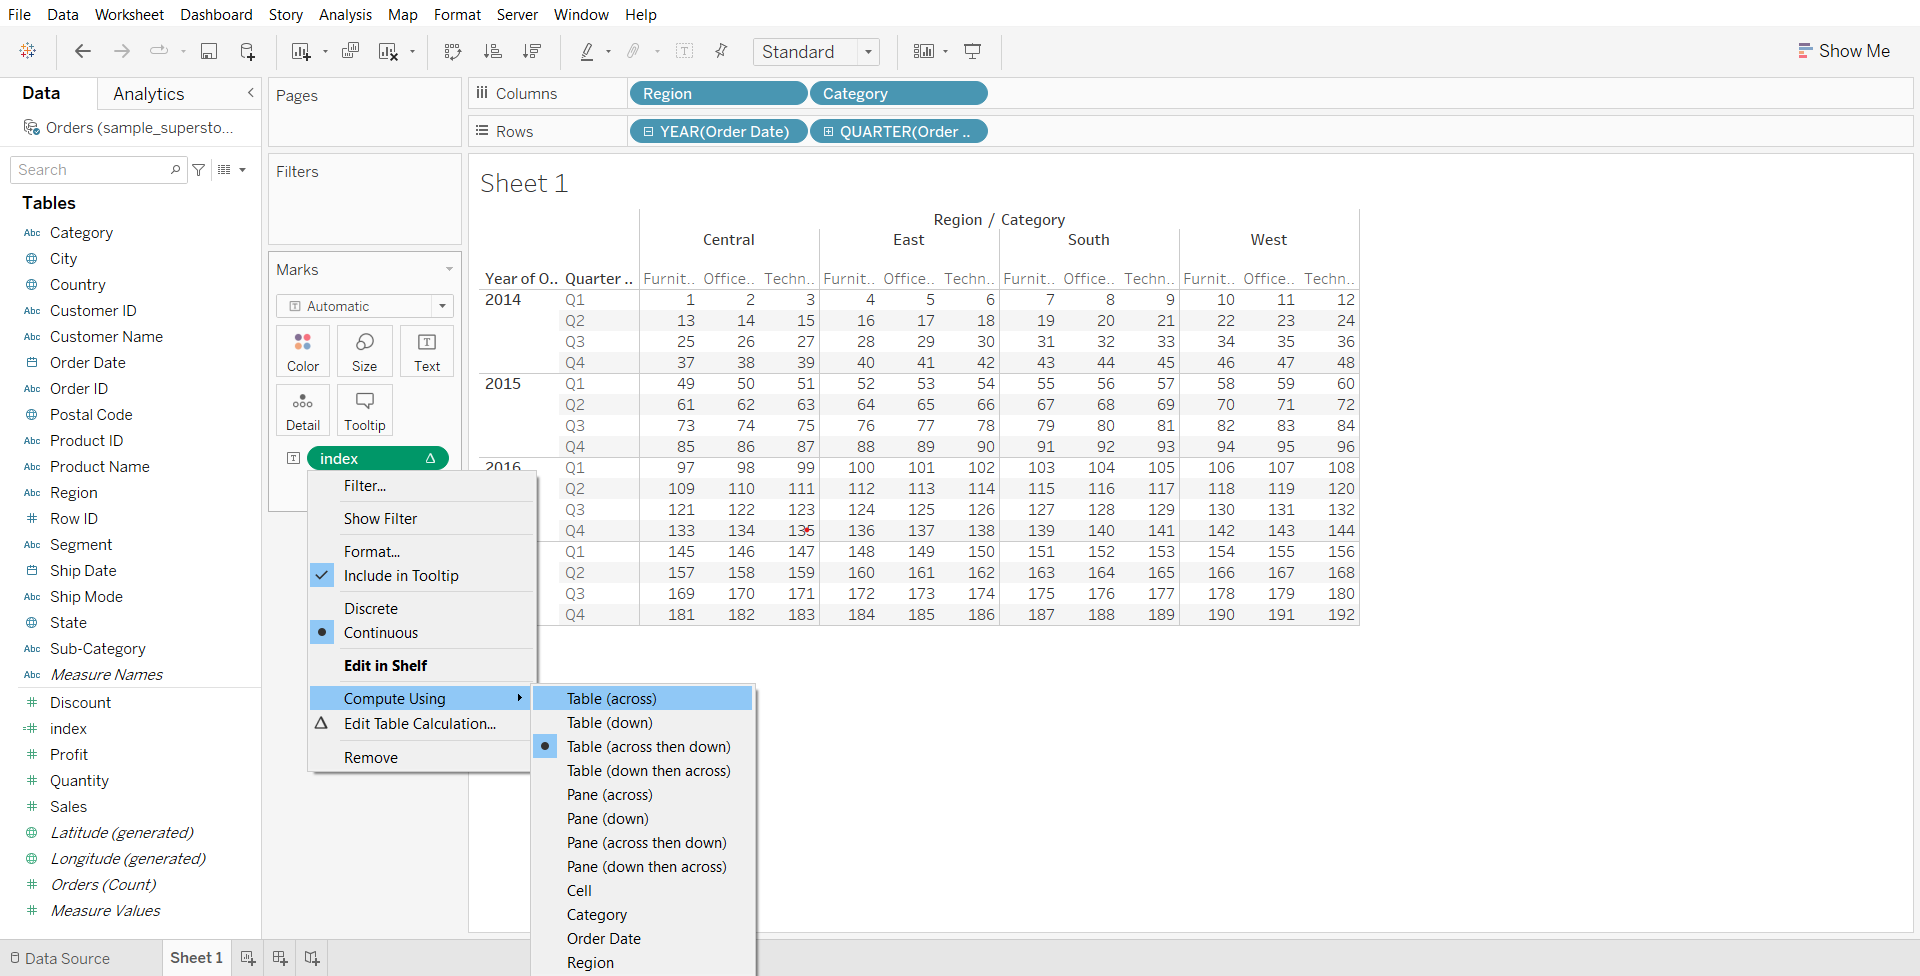
Task: Click the Save workbook icon
Action: coord(209,52)
